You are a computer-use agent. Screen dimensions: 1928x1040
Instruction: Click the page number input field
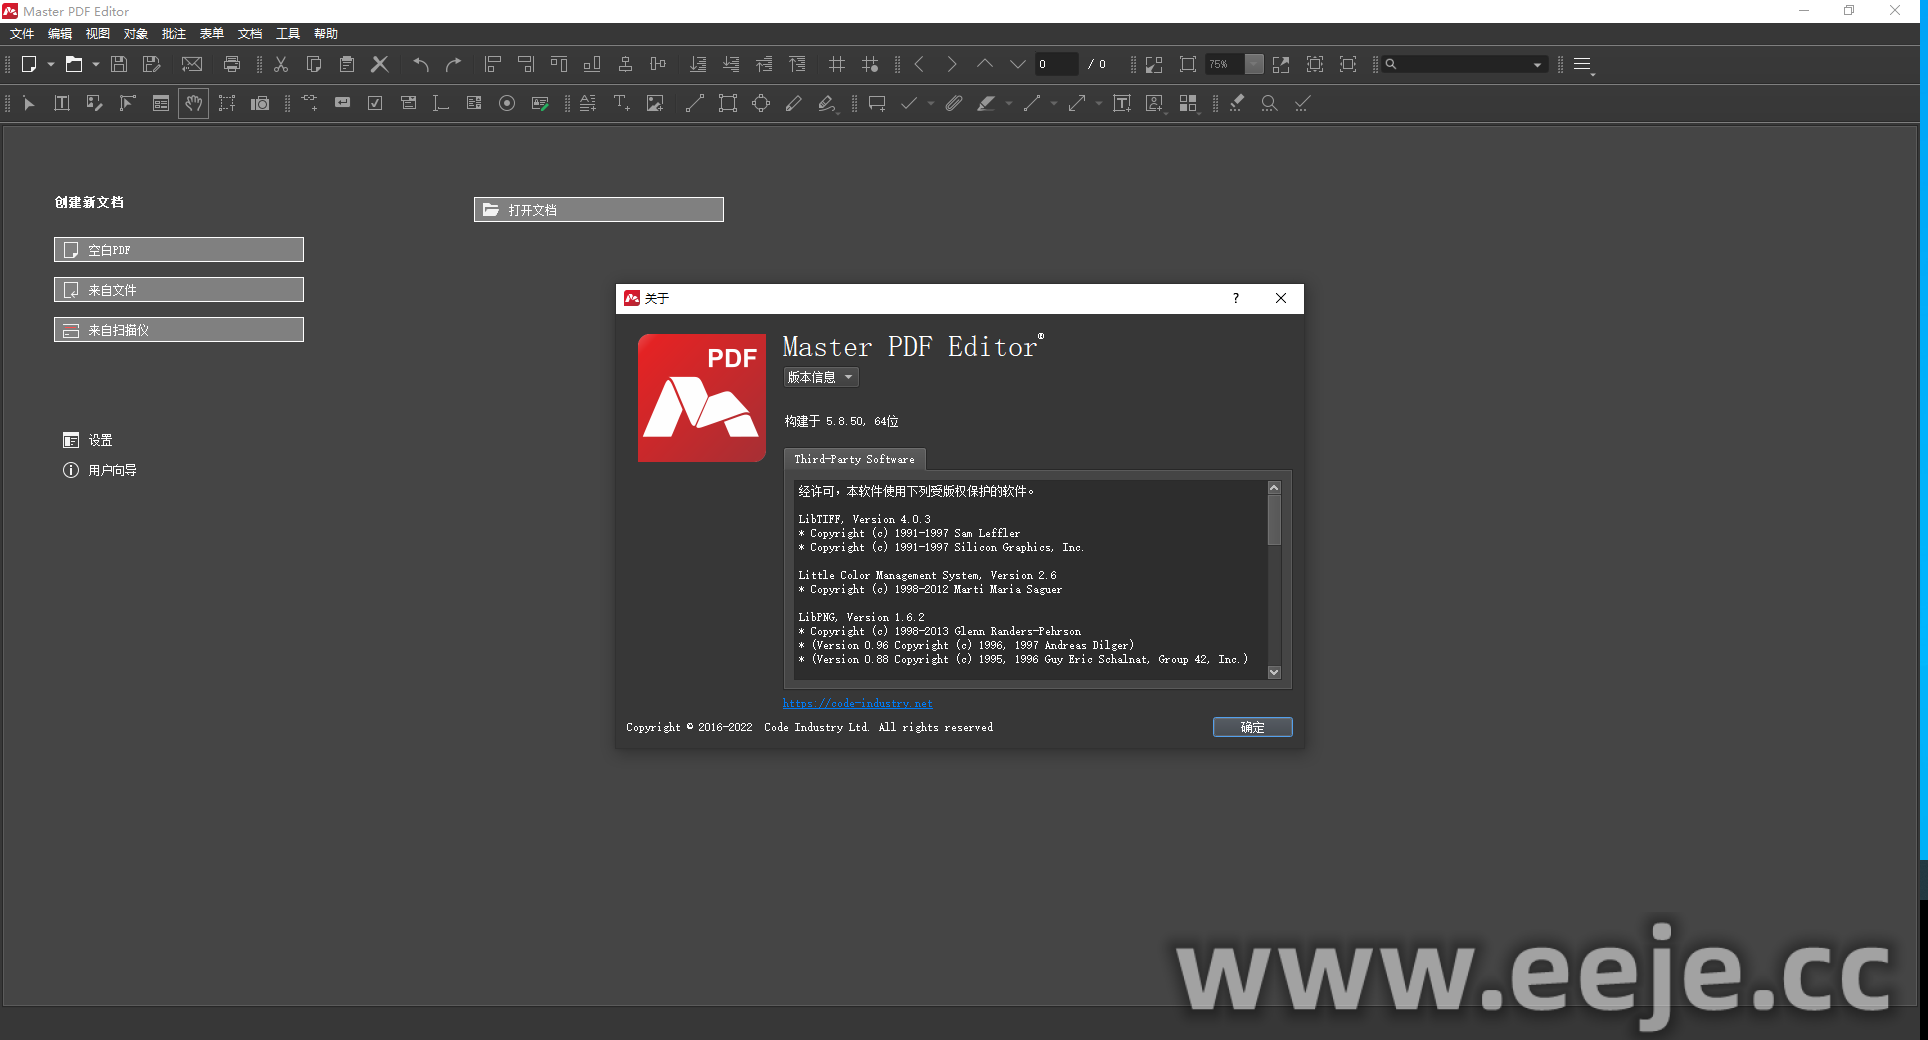click(1055, 65)
